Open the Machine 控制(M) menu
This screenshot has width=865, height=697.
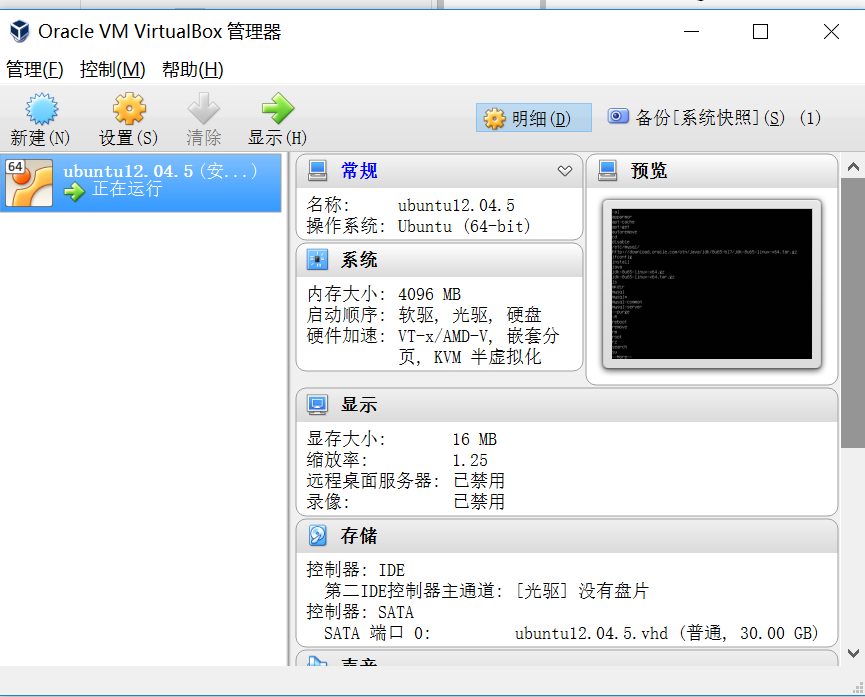point(113,70)
